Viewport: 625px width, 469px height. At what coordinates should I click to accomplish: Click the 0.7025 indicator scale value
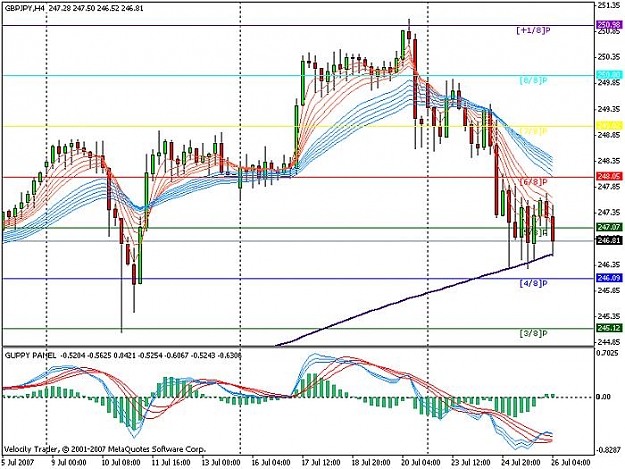pyautogui.click(x=609, y=353)
